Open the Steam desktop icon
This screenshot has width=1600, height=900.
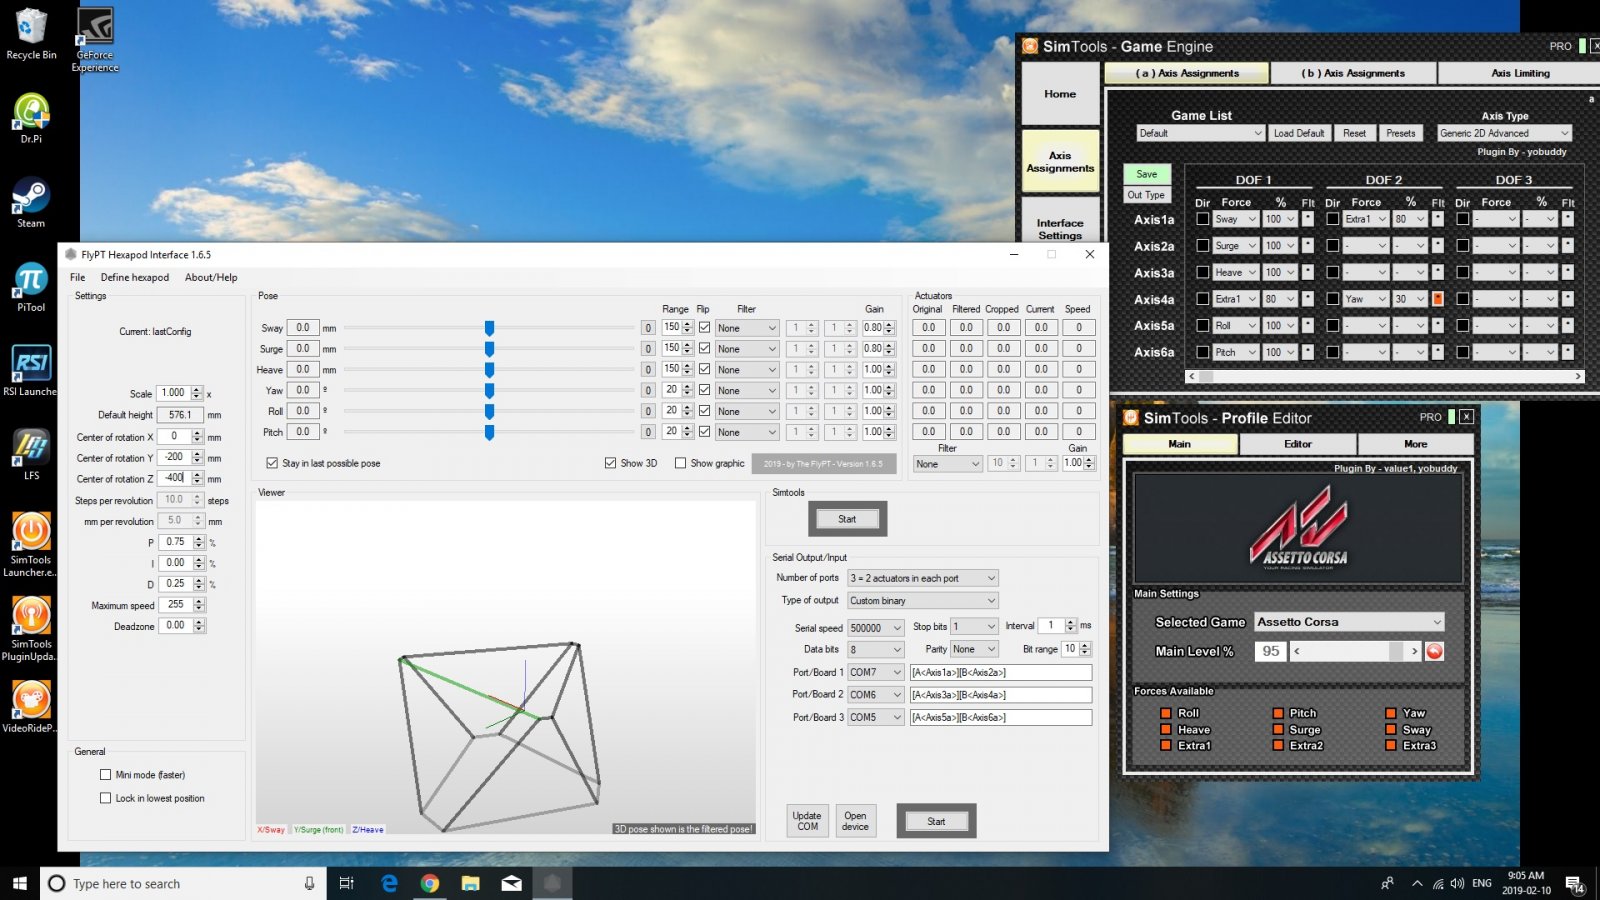(31, 199)
